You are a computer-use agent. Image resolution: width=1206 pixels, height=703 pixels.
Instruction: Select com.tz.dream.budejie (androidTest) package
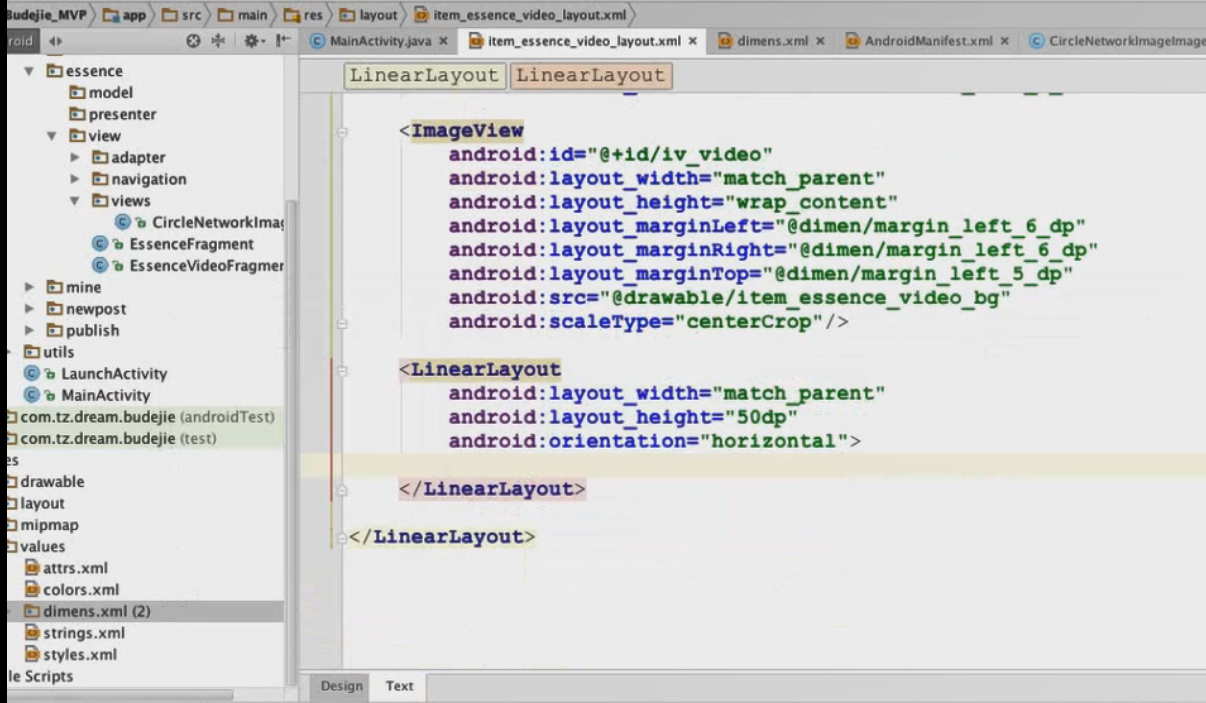(x=140, y=417)
